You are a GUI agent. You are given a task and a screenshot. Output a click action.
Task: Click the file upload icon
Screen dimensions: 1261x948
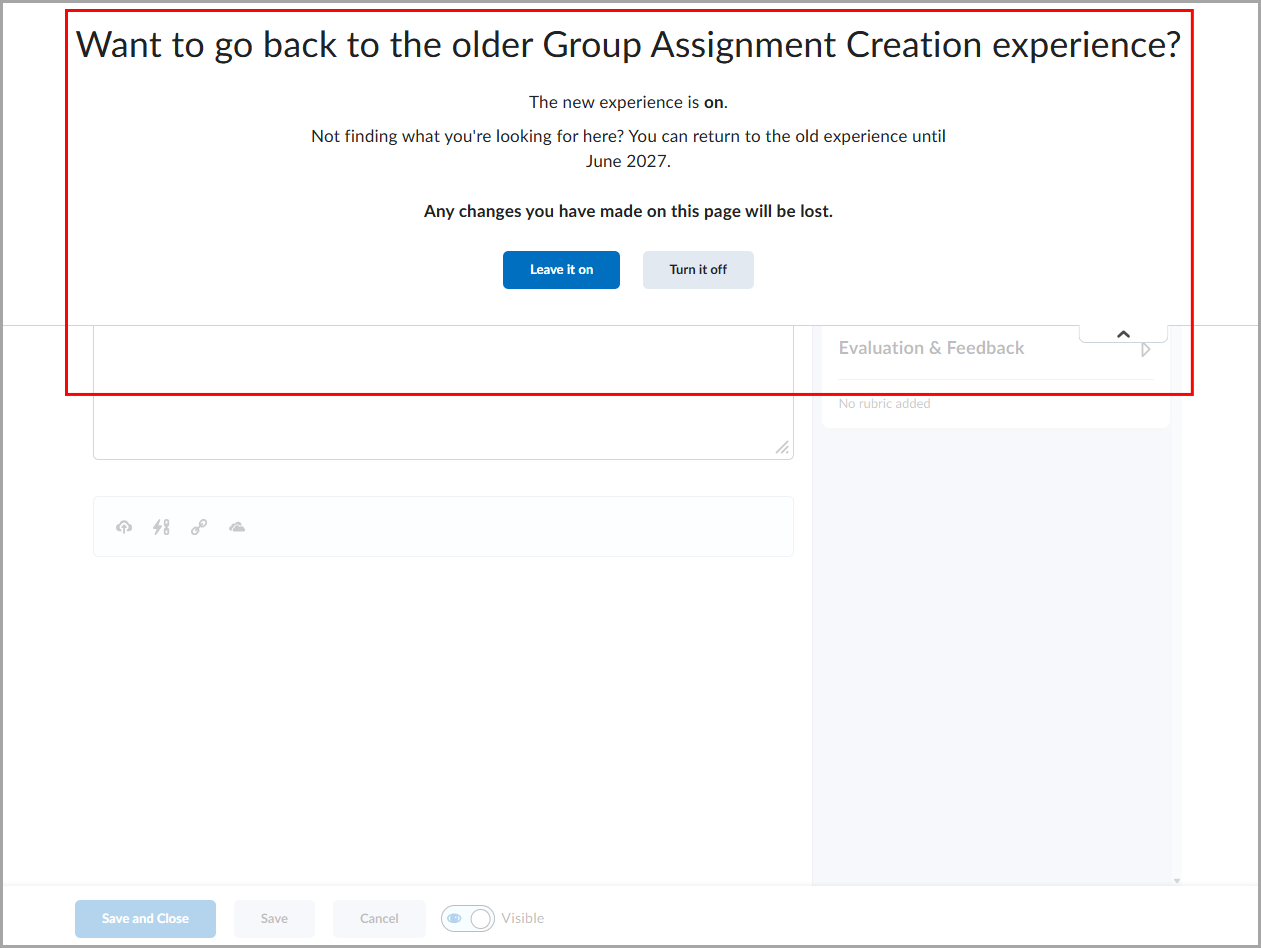click(x=123, y=527)
